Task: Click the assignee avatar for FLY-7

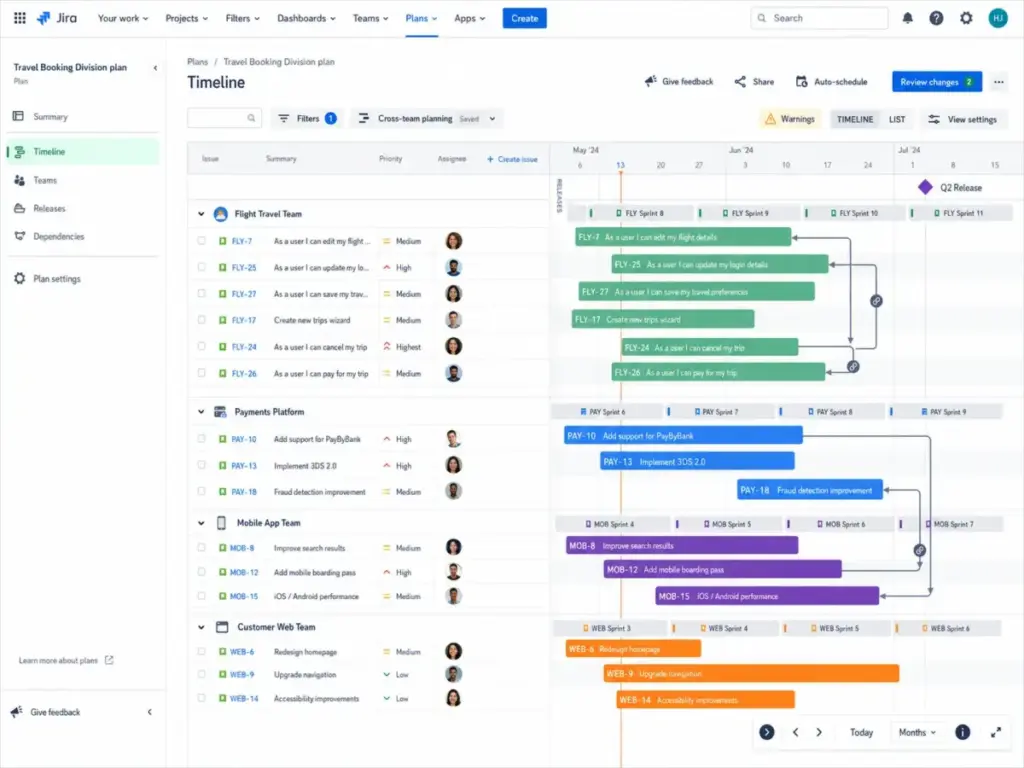Action: click(454, 241)
